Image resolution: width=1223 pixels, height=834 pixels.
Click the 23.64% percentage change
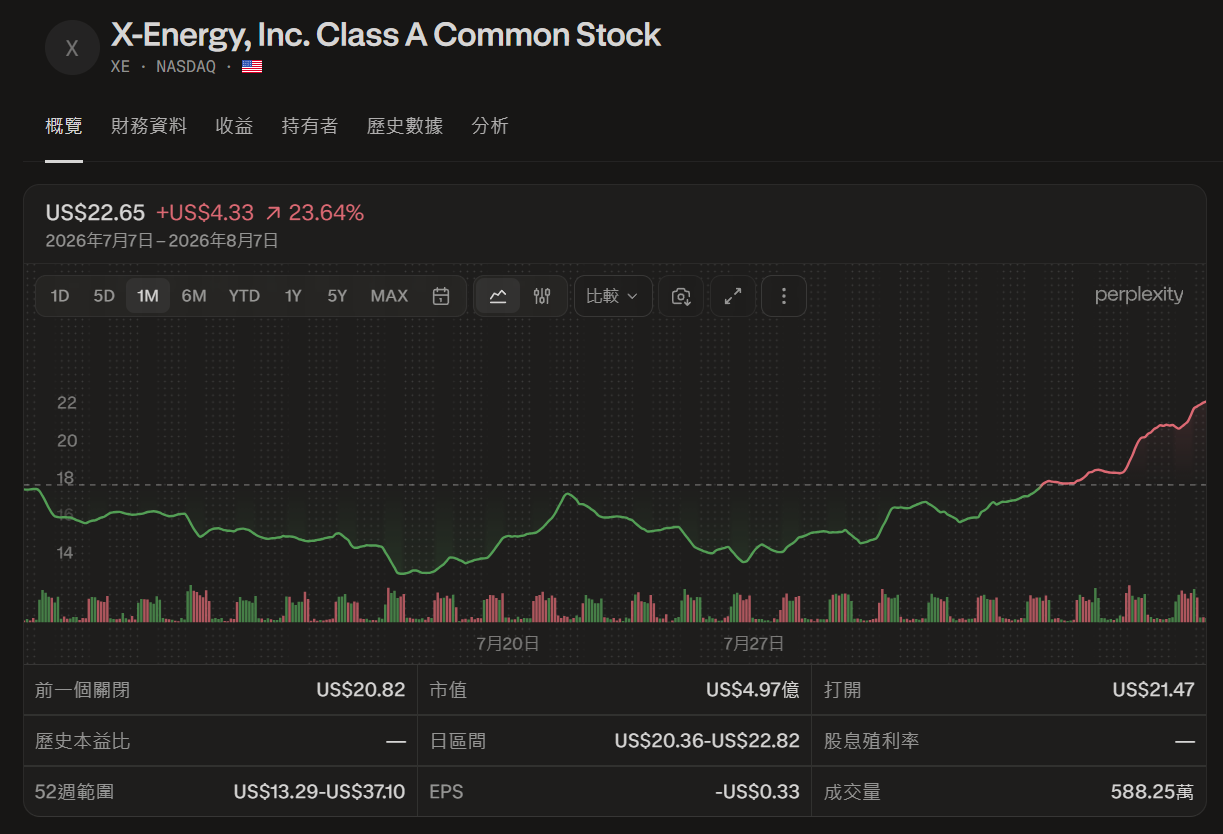click(326, 213)
